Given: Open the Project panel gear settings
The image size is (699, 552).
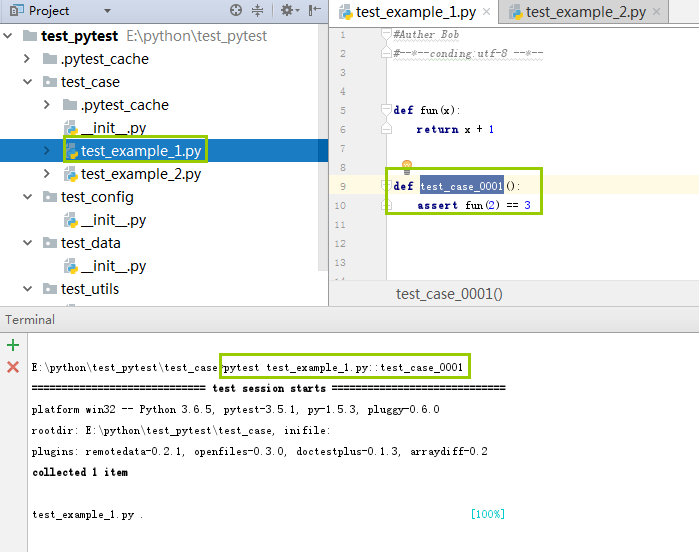Looking at the screenshot, I should pyautogui.click(x=290, y=10).
